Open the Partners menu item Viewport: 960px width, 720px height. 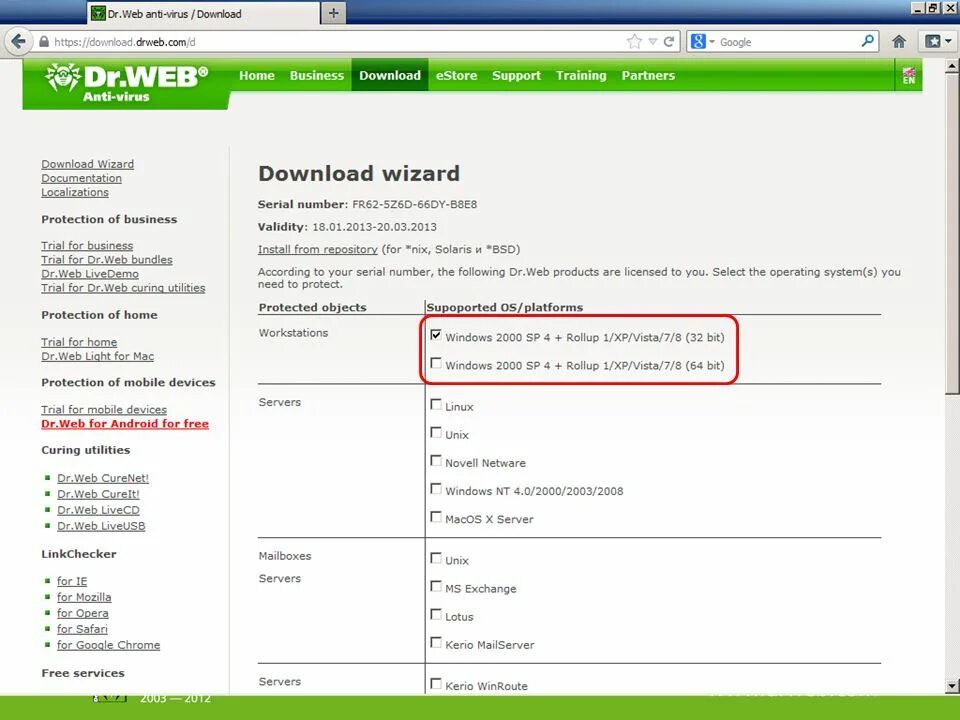pos(648,75)
